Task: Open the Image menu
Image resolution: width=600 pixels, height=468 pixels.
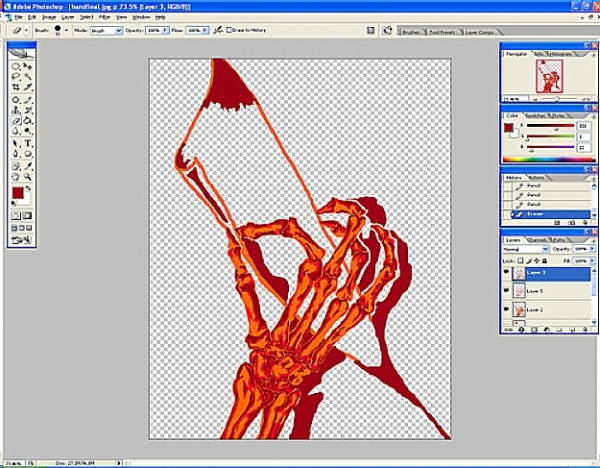Action: pyautogui.click(x=49, y=17)
